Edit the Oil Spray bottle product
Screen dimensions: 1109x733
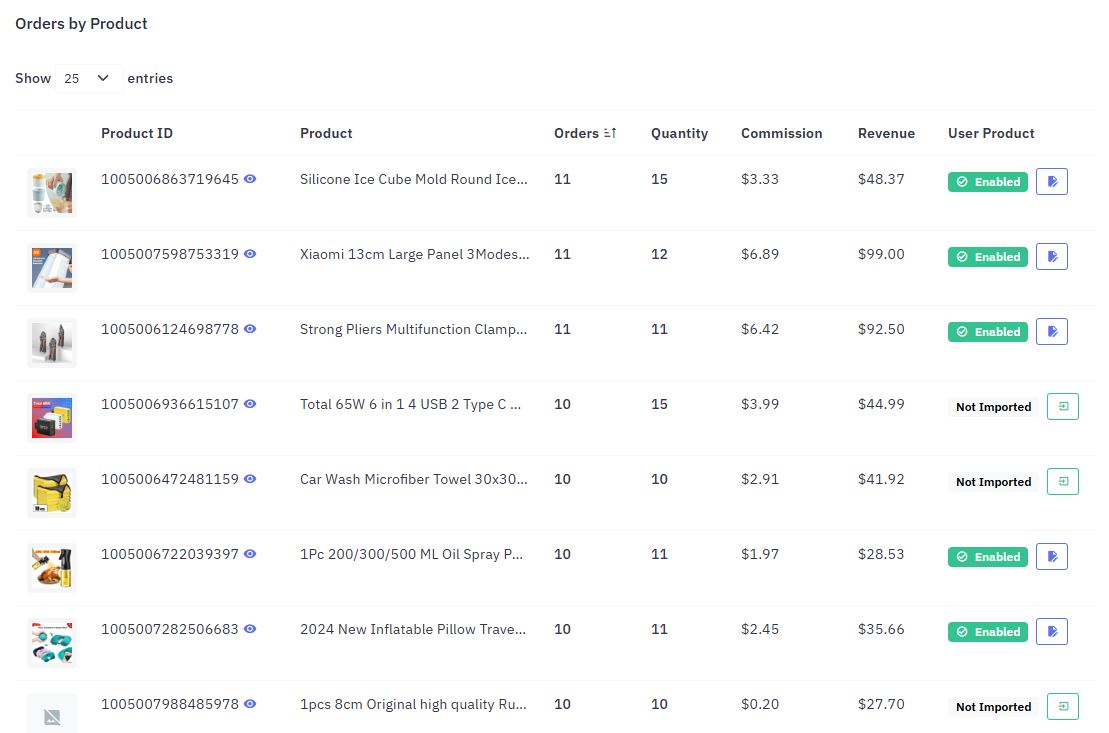point(1052,557)
